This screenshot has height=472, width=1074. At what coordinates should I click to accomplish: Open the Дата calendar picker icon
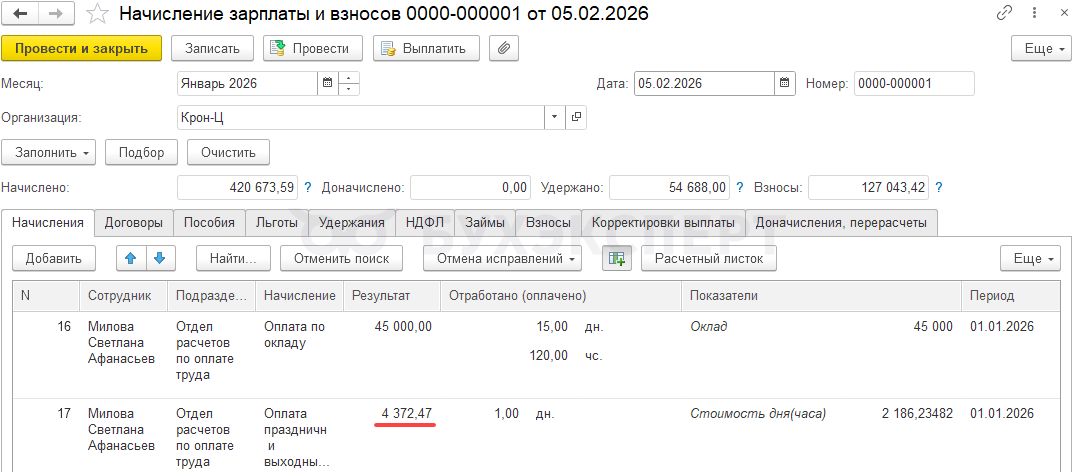[x=785, y=84]
